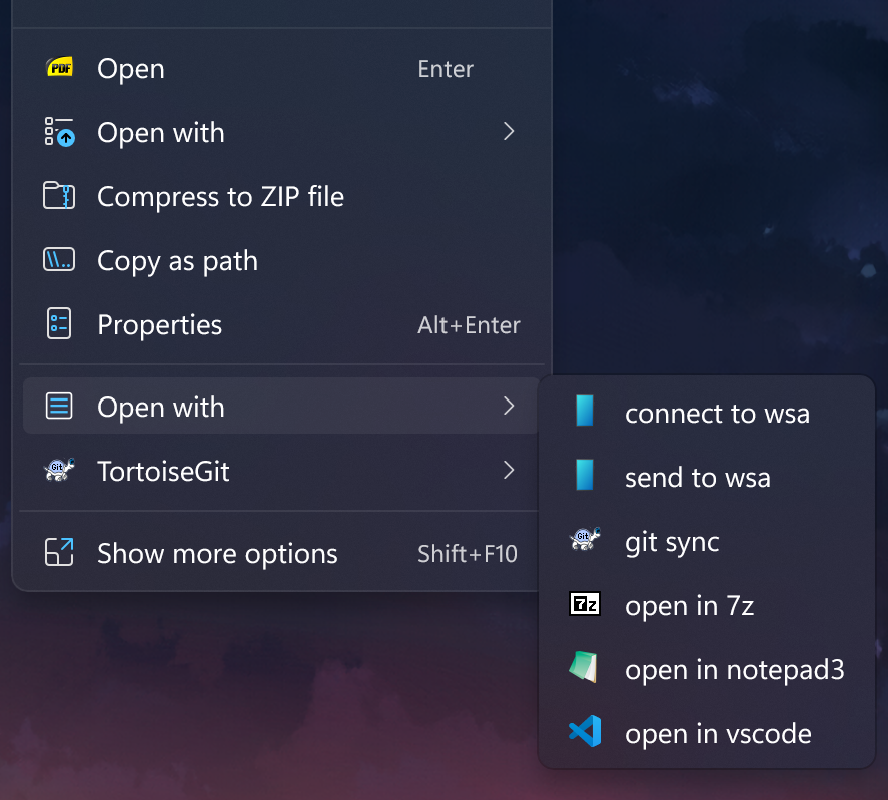Choose Show more options
888x800 pixels.
click(x=217, y=554)
